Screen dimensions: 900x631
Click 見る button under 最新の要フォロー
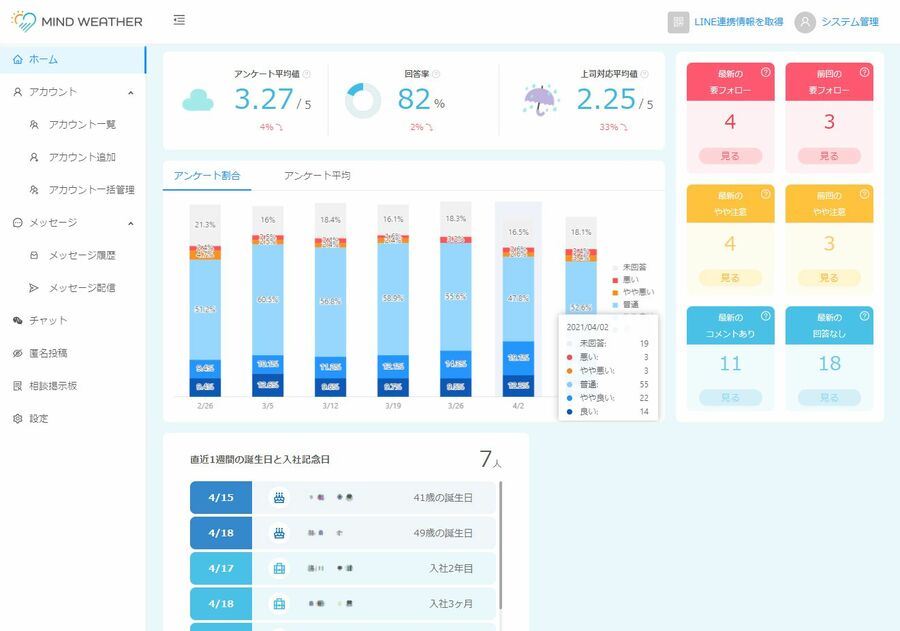tap(730, 156)
